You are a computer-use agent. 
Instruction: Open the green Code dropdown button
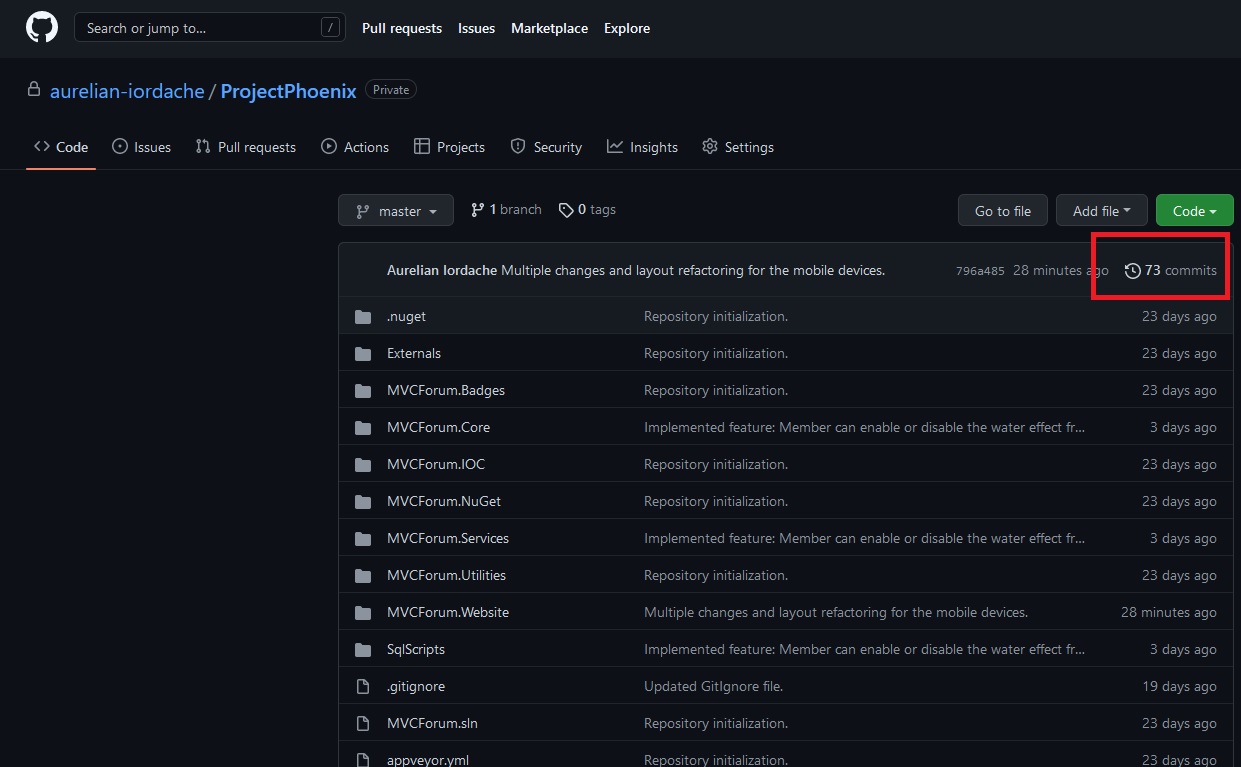1195,211
